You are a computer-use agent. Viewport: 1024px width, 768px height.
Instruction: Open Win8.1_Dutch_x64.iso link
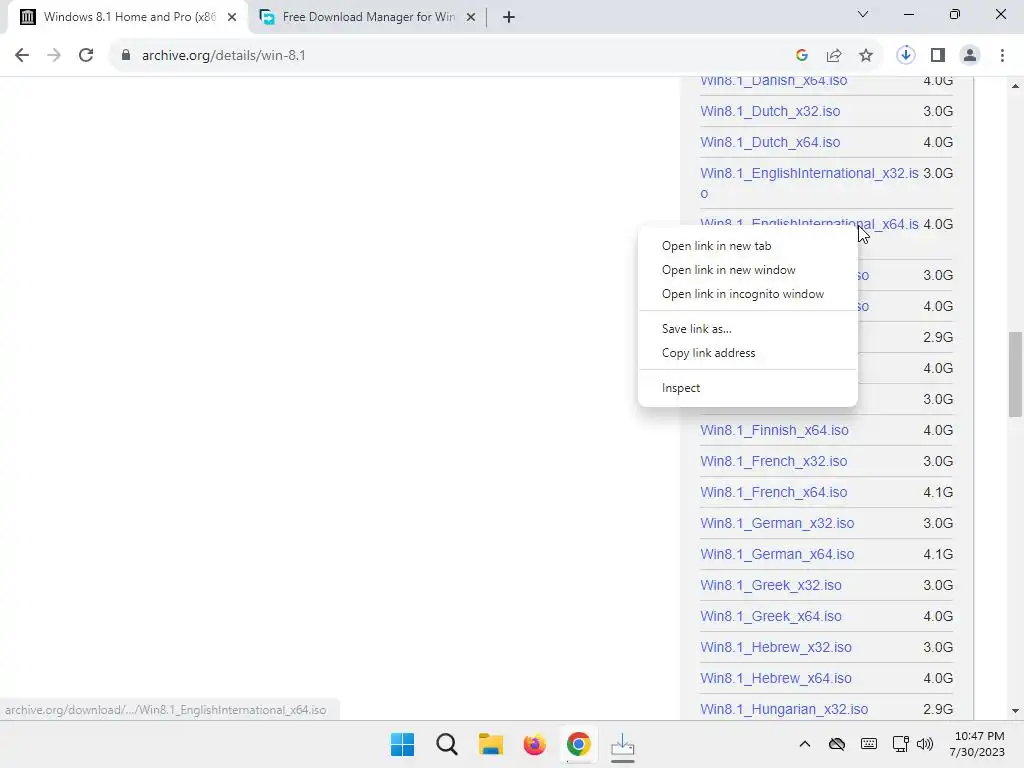click(x=770, y=142)
